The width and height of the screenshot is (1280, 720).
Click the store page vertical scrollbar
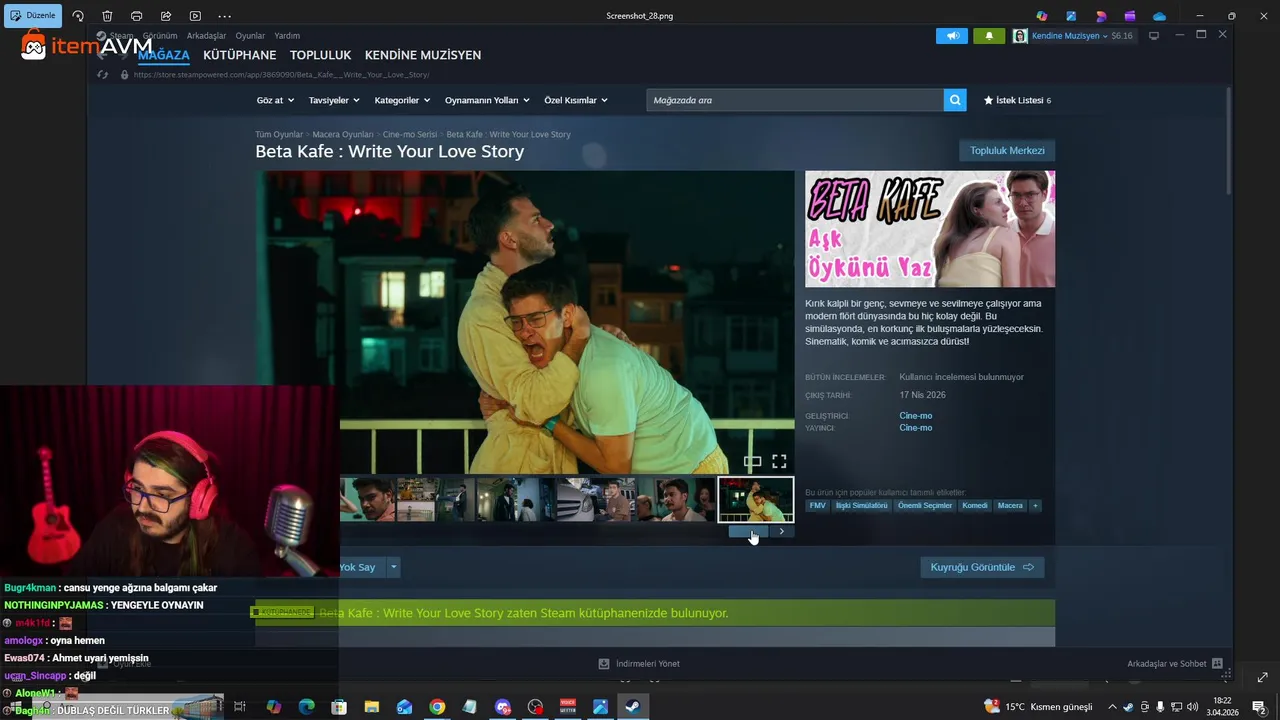click(x=1228, y=142)
